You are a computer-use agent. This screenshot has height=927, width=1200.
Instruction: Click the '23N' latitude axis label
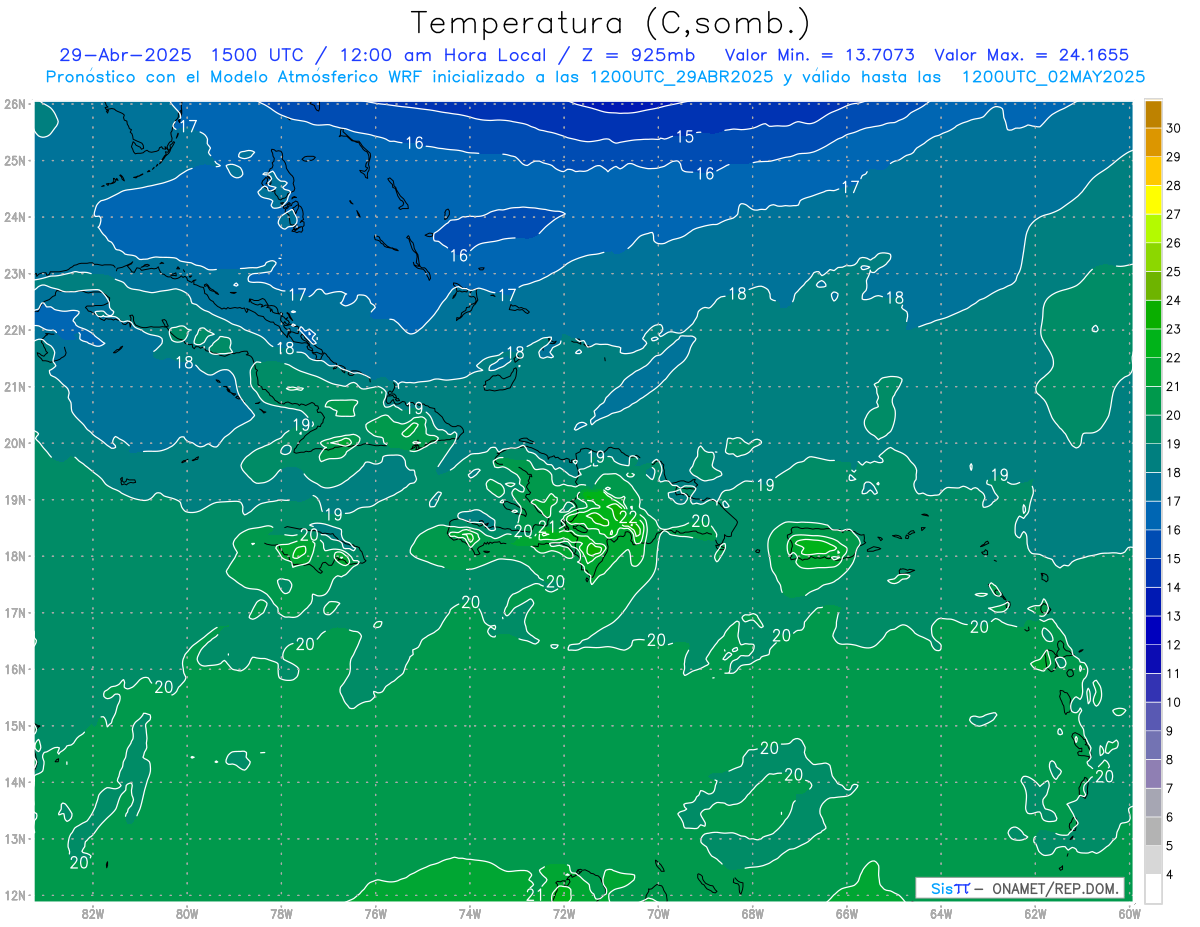15,273
